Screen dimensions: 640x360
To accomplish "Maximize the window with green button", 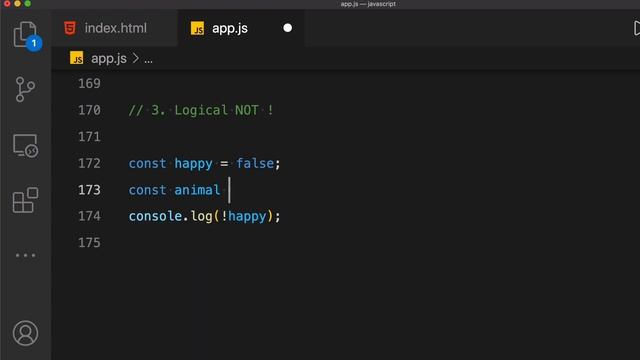I will point(27,3).
